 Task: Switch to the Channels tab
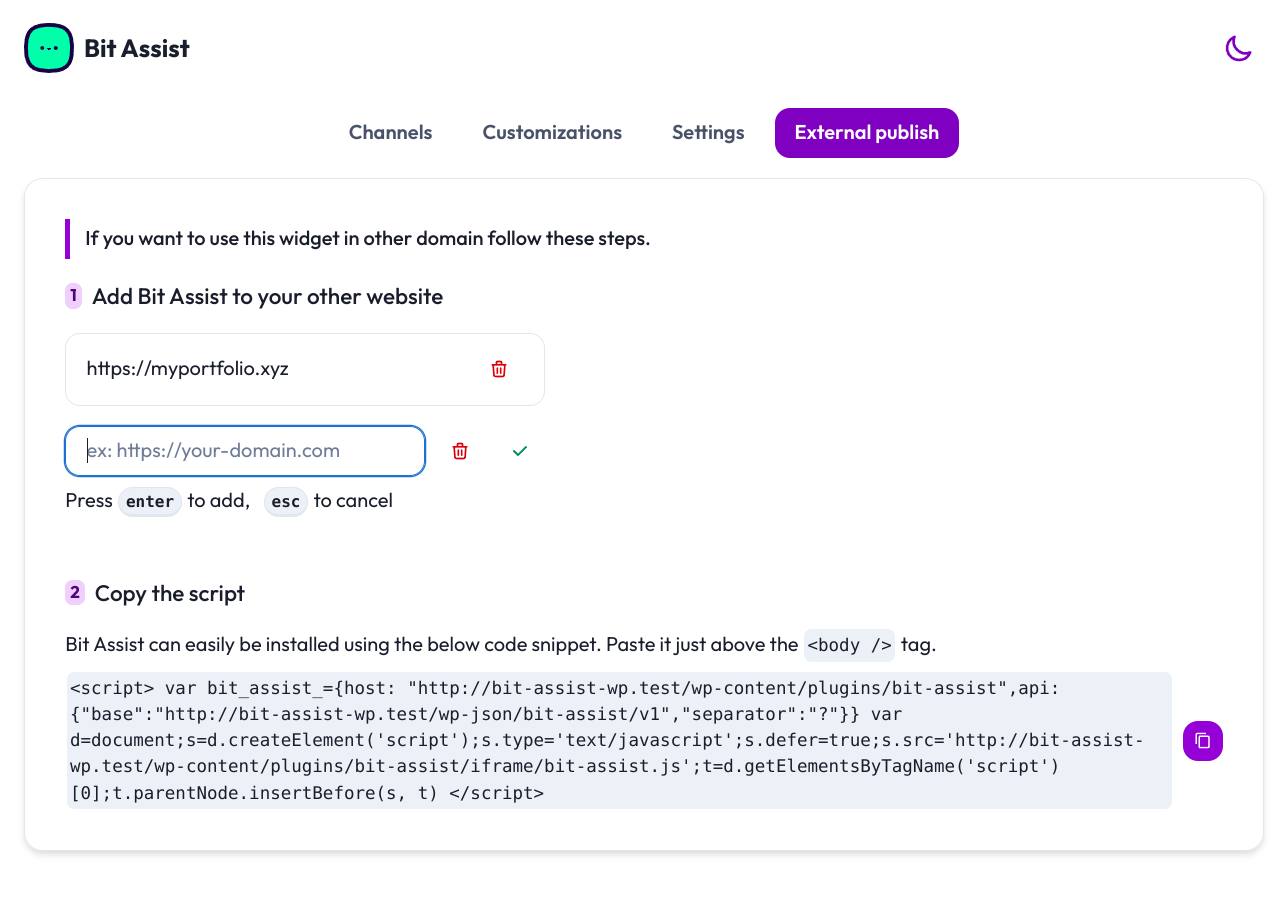pyautogui.click(x=391, y=133)
